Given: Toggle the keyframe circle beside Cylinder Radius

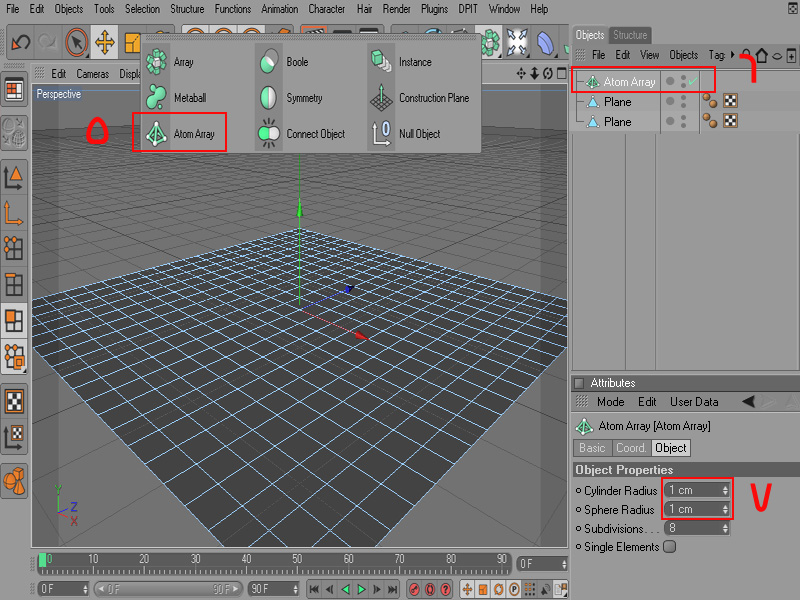Looking at the screenshot, I should pos(578,490).
